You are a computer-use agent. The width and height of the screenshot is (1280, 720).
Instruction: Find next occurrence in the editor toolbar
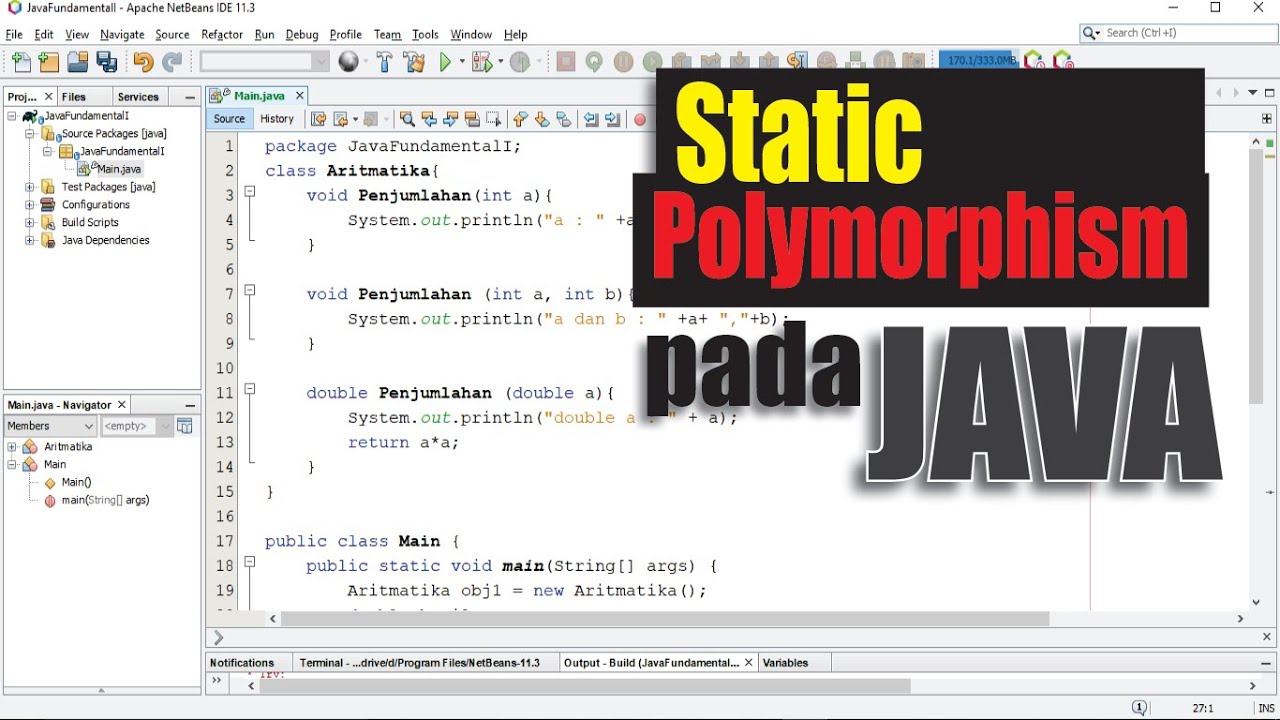(451, 119)
